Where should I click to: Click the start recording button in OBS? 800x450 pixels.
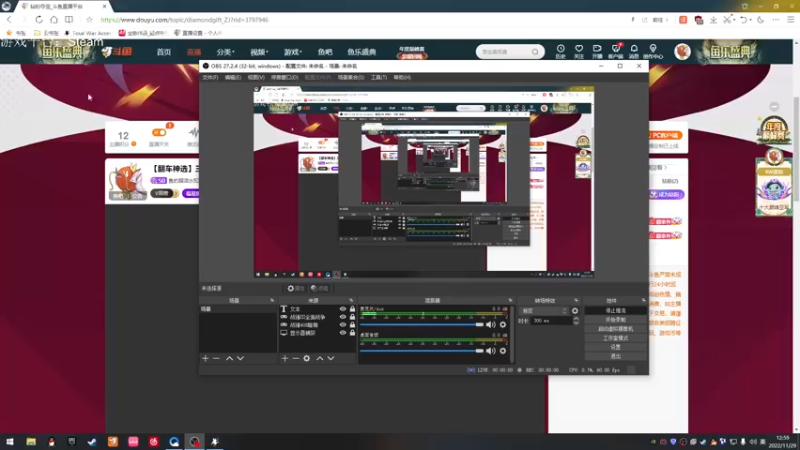(615, 320)
